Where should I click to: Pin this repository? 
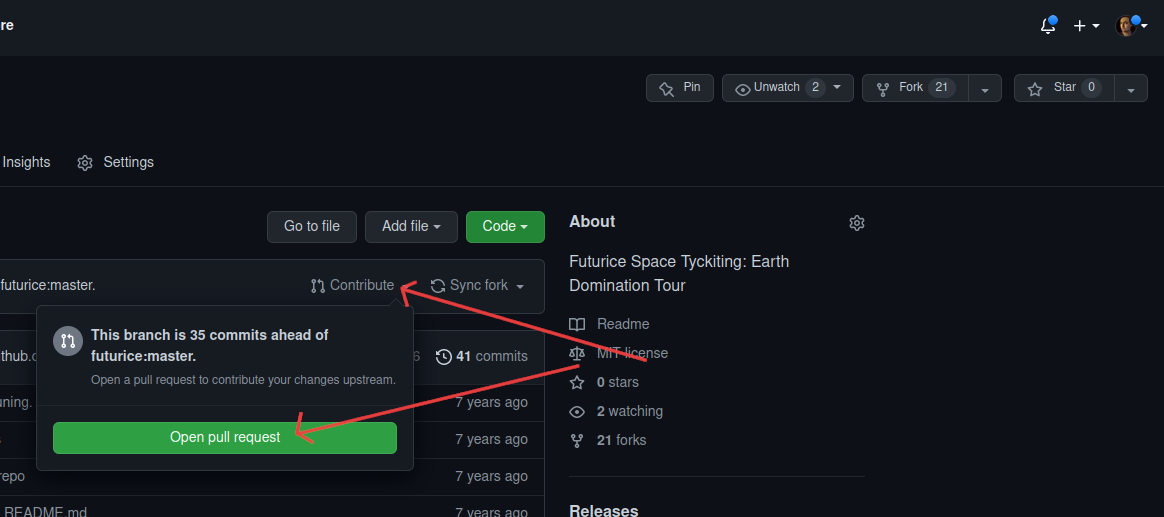(680, 88)
